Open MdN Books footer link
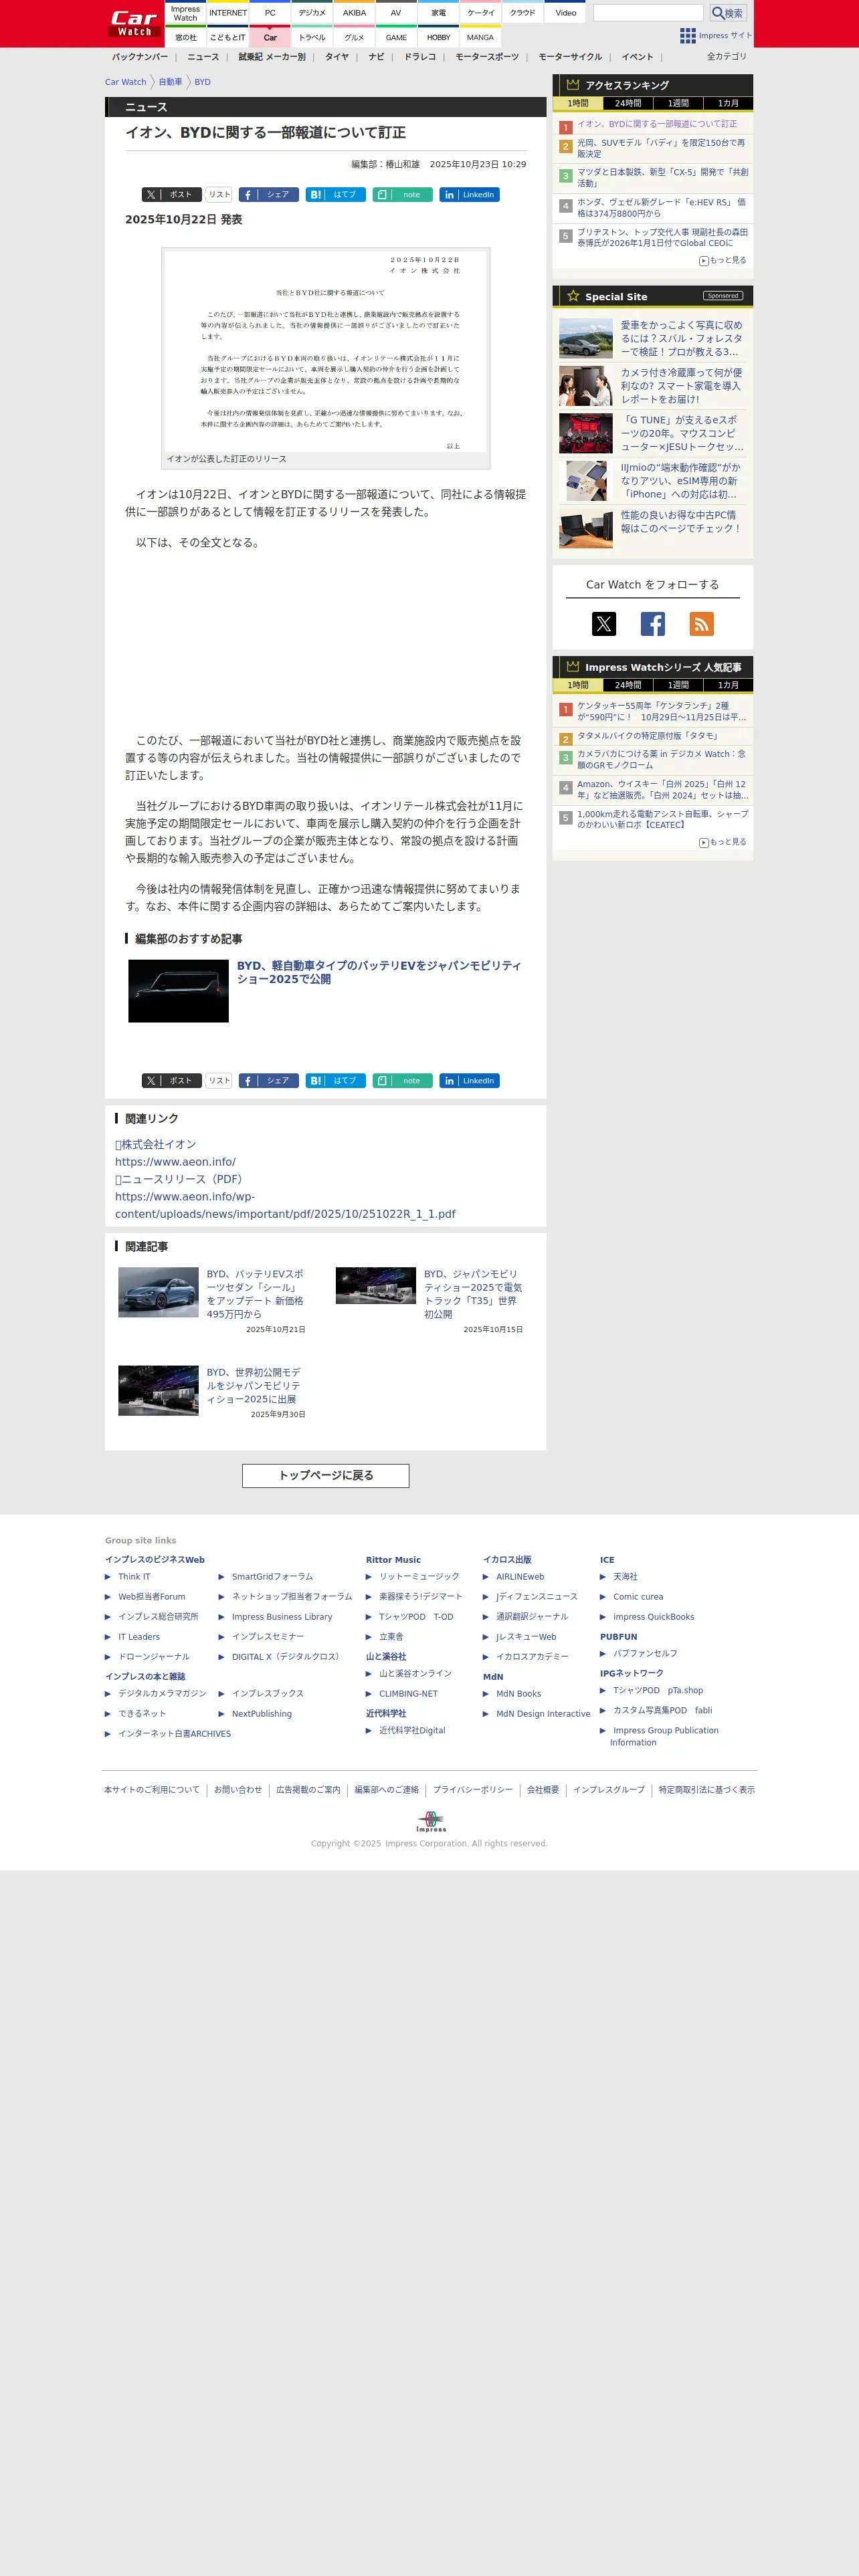The width and height of the screenshot is (859, 2576). pos(518,1693)
